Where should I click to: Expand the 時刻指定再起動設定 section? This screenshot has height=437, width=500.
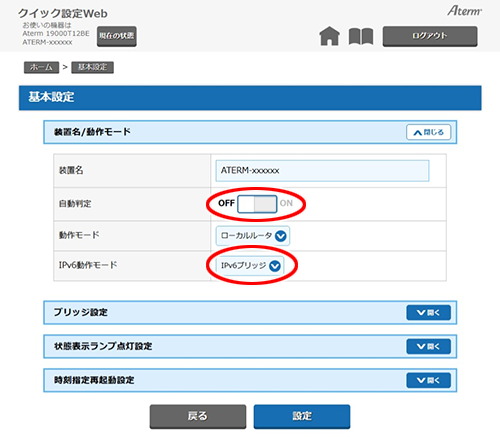428,380
